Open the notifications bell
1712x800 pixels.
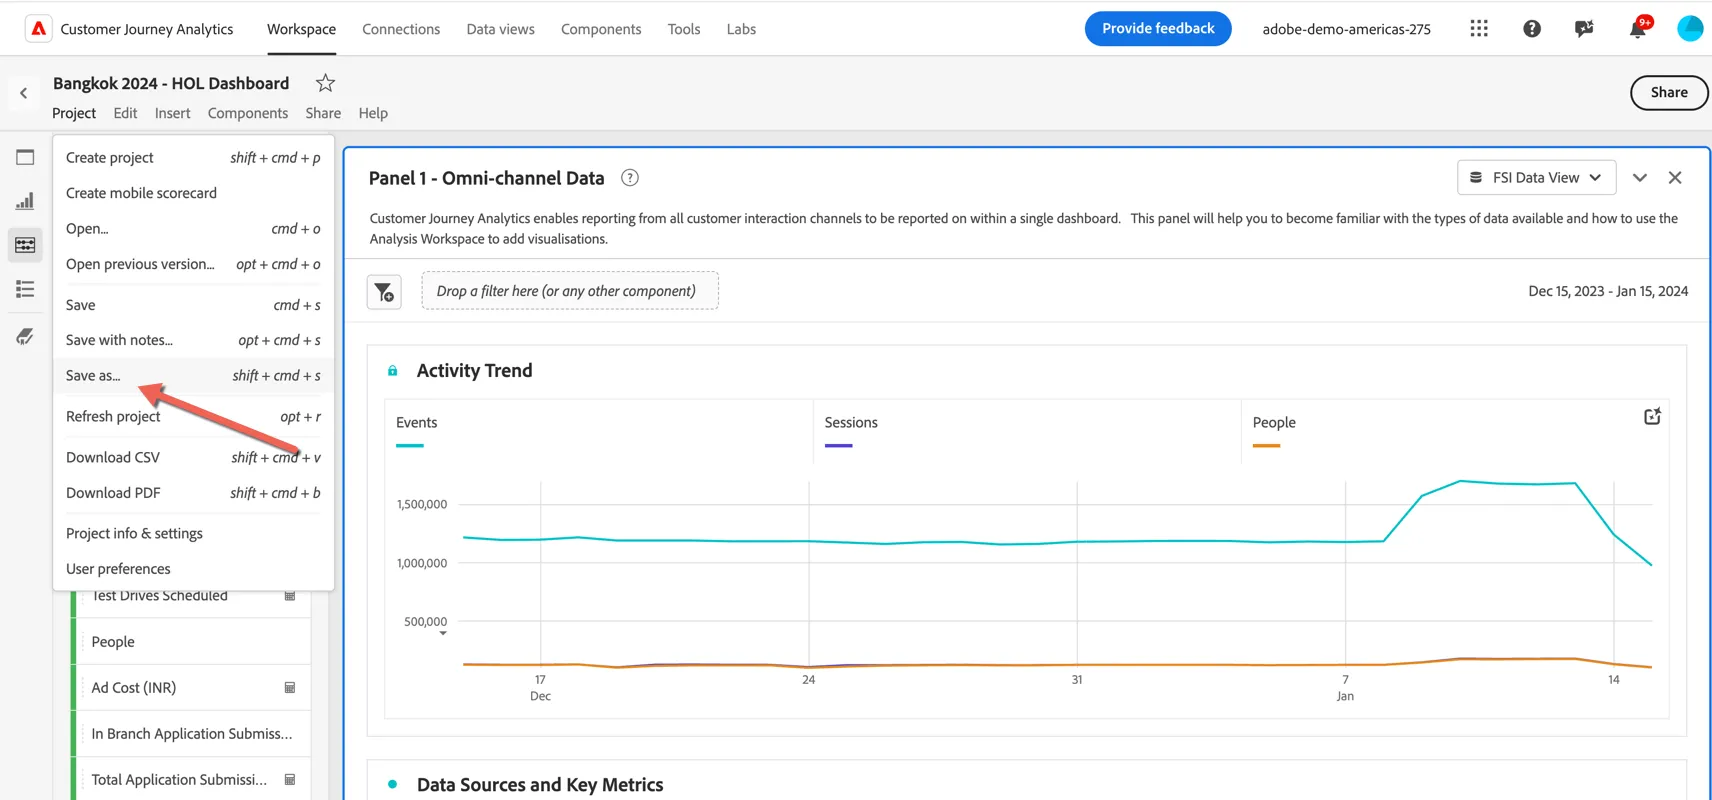point(1638,29)
